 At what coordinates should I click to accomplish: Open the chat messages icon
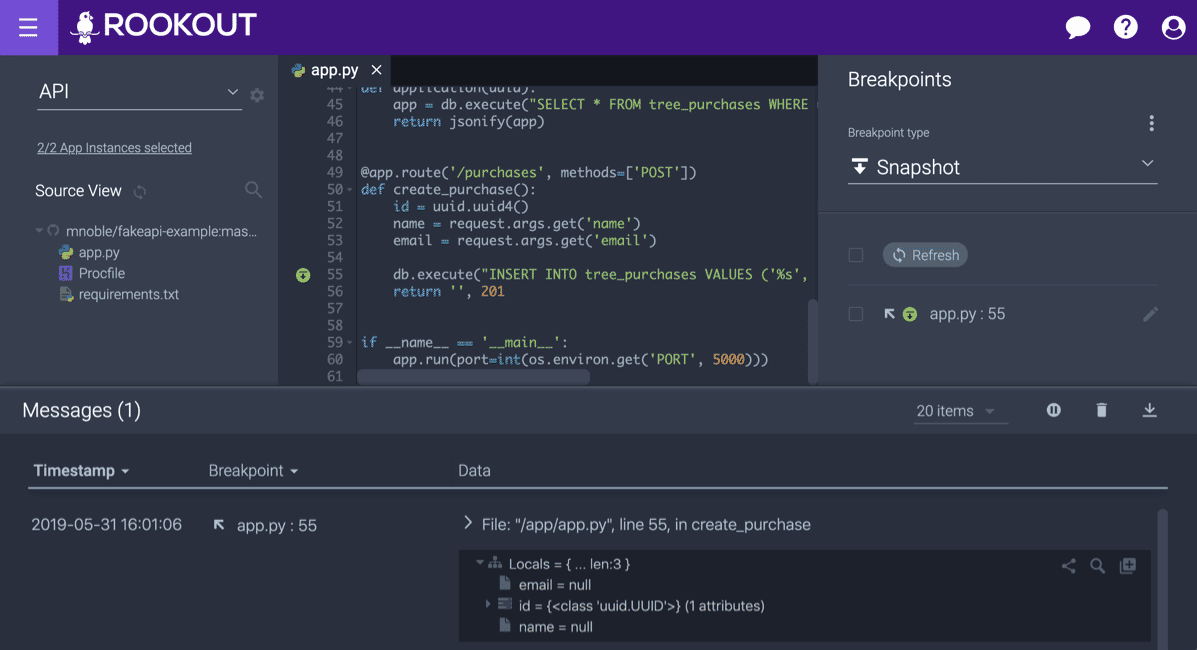[1077, 27]
